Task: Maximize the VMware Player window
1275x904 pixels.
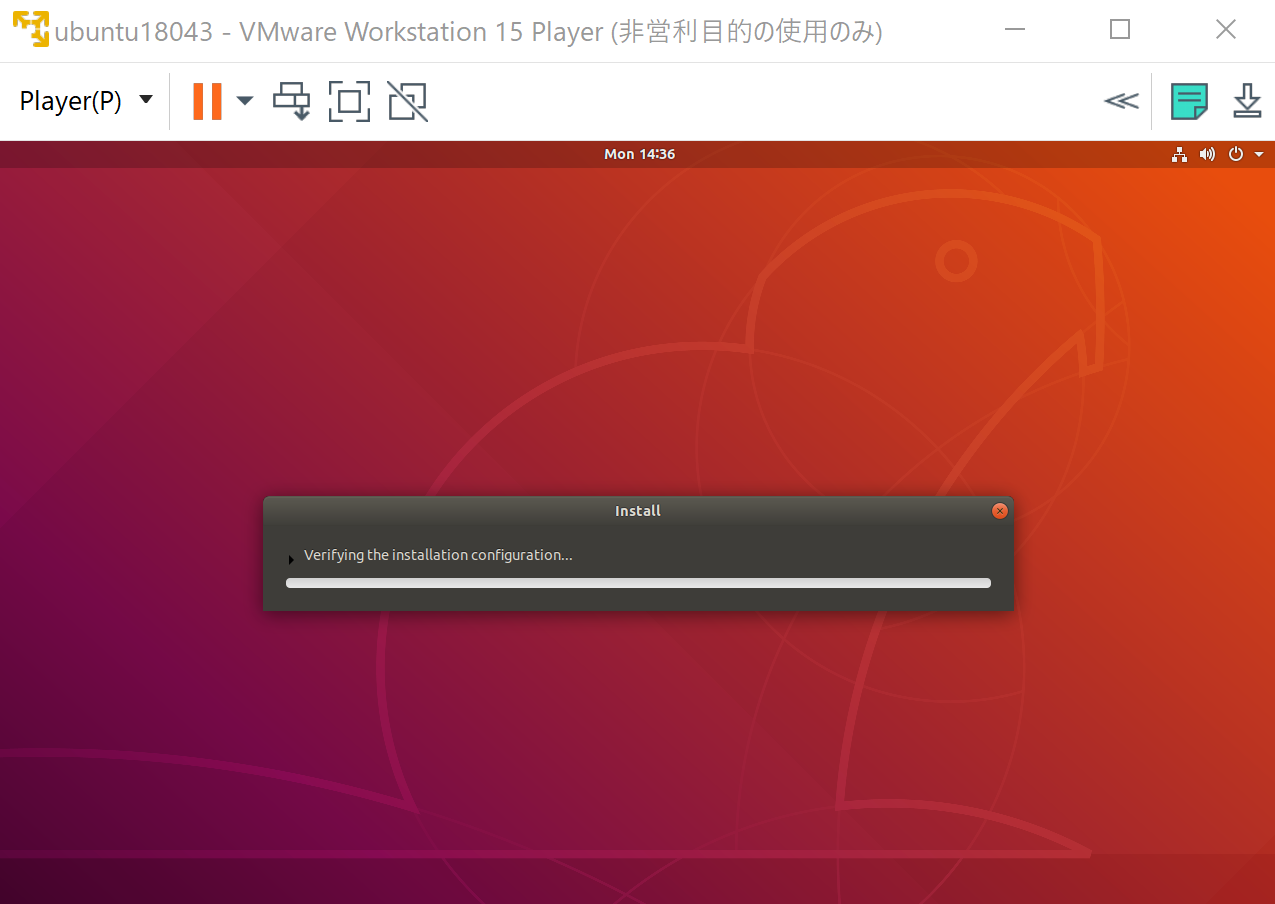Action: click(x=1120, y=30)
